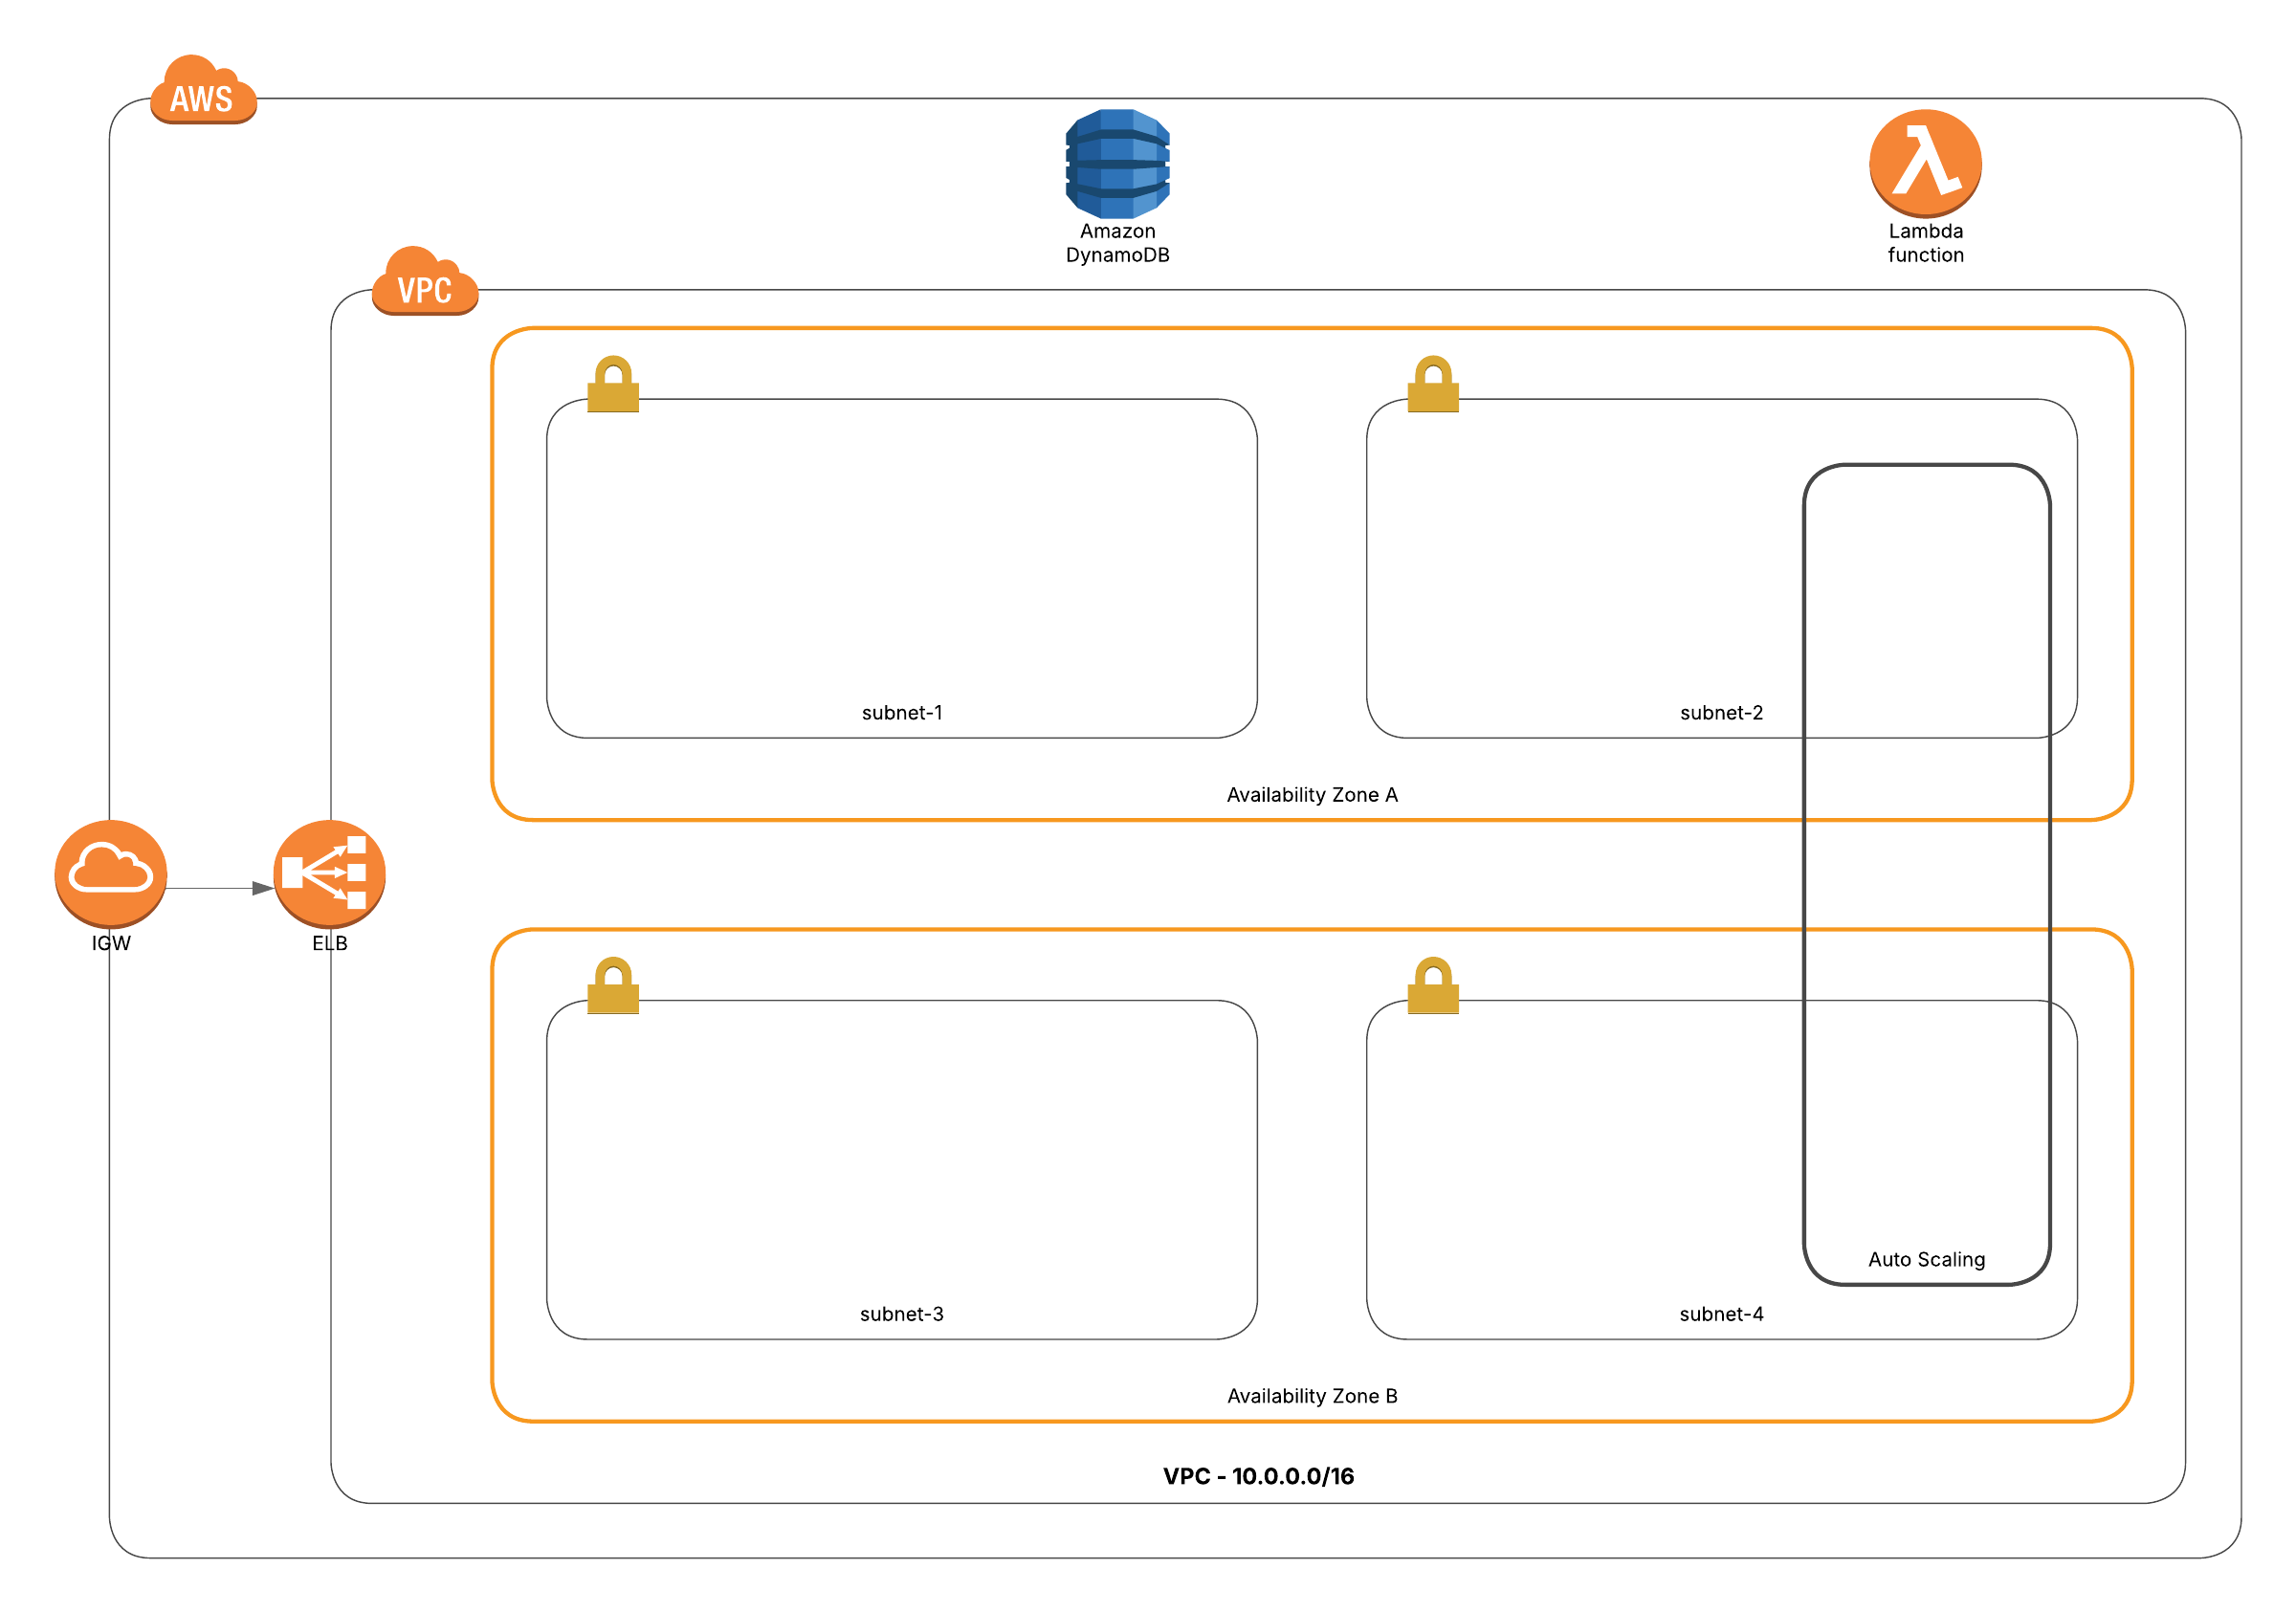Viewport: 2296px width, 1613px height.
Task: Click the Amazon DynamoDB icon
Action: pos(1117,163)
